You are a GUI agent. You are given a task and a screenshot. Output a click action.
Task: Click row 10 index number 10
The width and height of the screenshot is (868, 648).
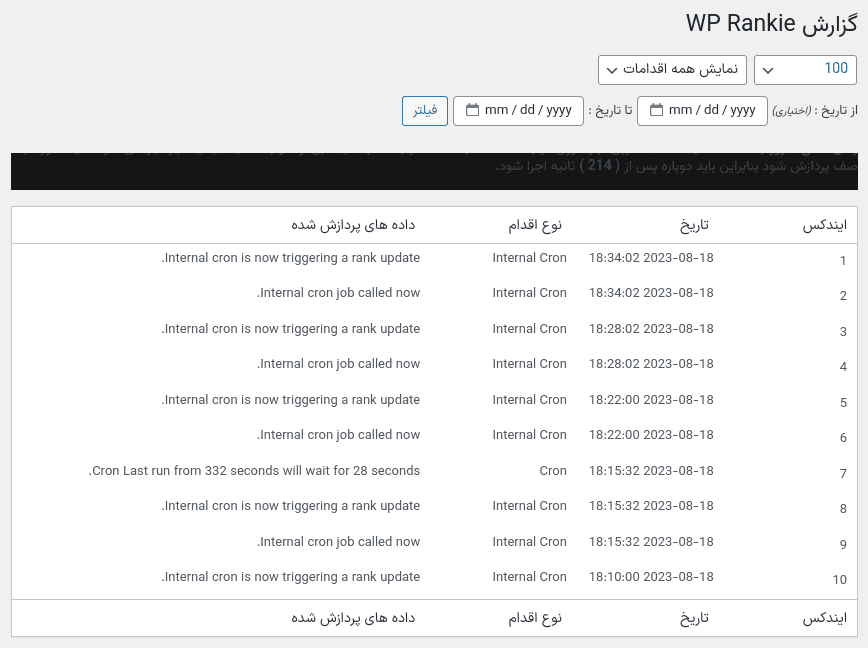(840, 579)
